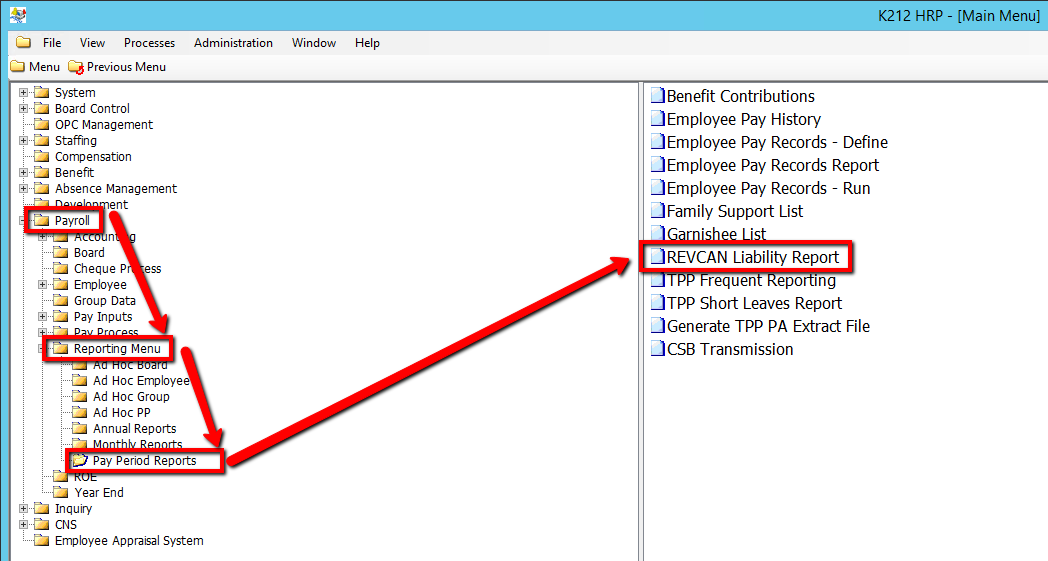This screenshot has width=1048, height=561.
Task: Click the Benefit Contributions document icon
Action: [x=657, y=97]
